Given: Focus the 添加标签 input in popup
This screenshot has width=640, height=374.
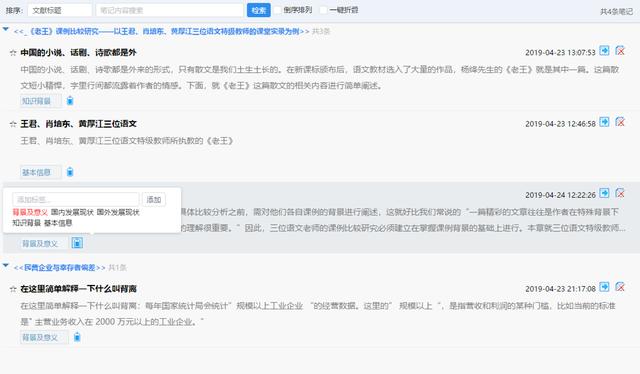Looking at the screenshot, I should pos(76,200).
